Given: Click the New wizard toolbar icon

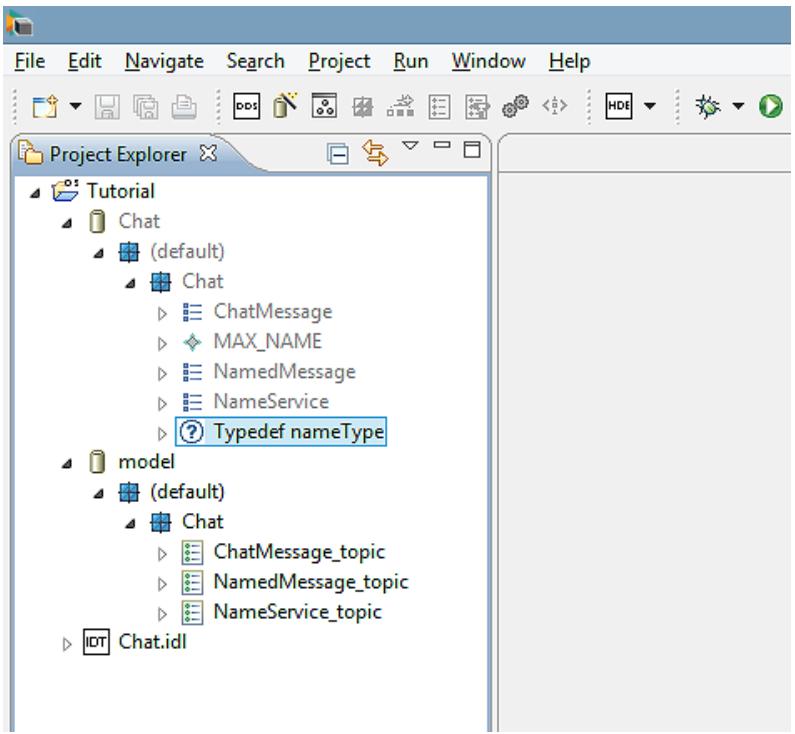Looking at the screenshot, I should point(45,107).
